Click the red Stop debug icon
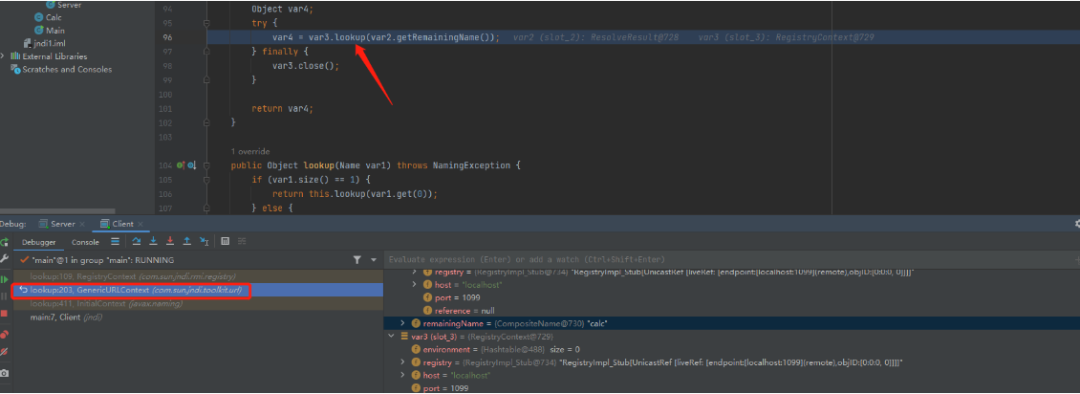 click(4, 313)
